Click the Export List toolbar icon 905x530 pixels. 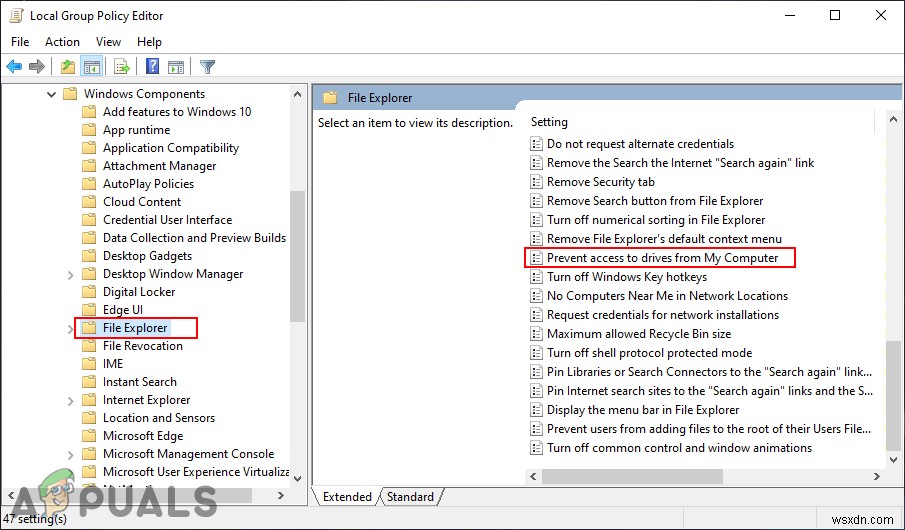click(x=122, y=67)
